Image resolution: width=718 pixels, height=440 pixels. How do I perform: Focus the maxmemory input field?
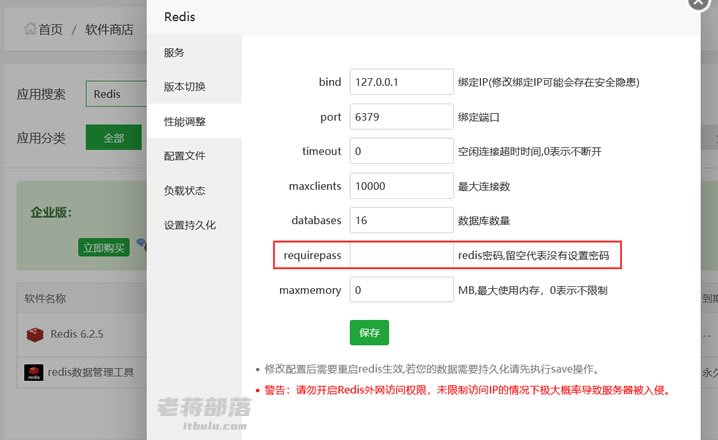click(402, 290)
